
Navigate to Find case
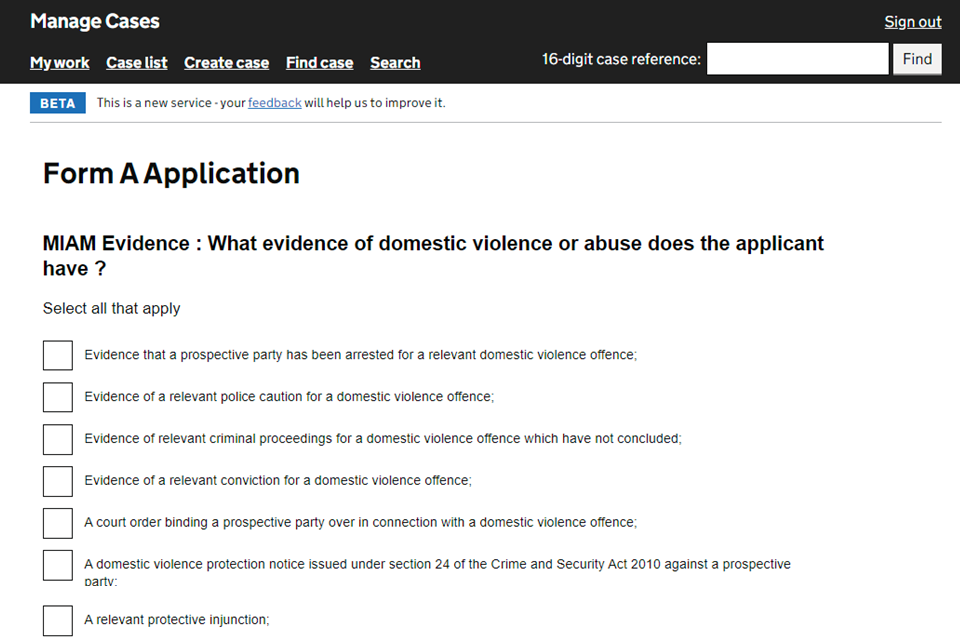319,63
